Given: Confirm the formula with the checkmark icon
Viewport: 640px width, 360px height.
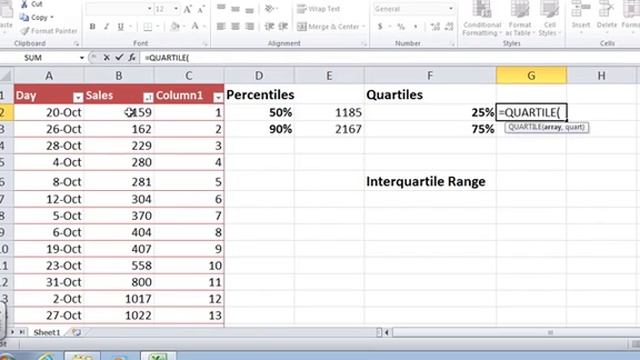Looking at the screenshot, I should [119, 58].
